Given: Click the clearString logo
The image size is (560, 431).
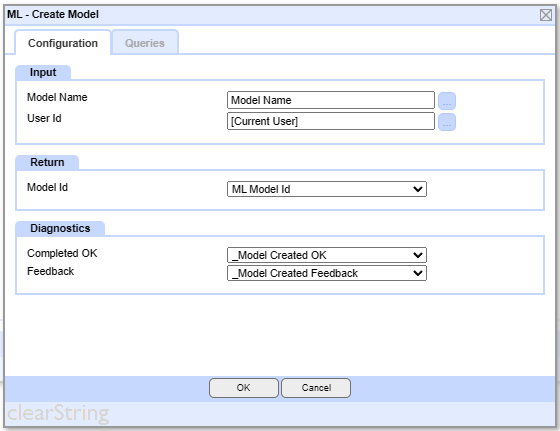Looking at the screenshot, I should 58,414.
